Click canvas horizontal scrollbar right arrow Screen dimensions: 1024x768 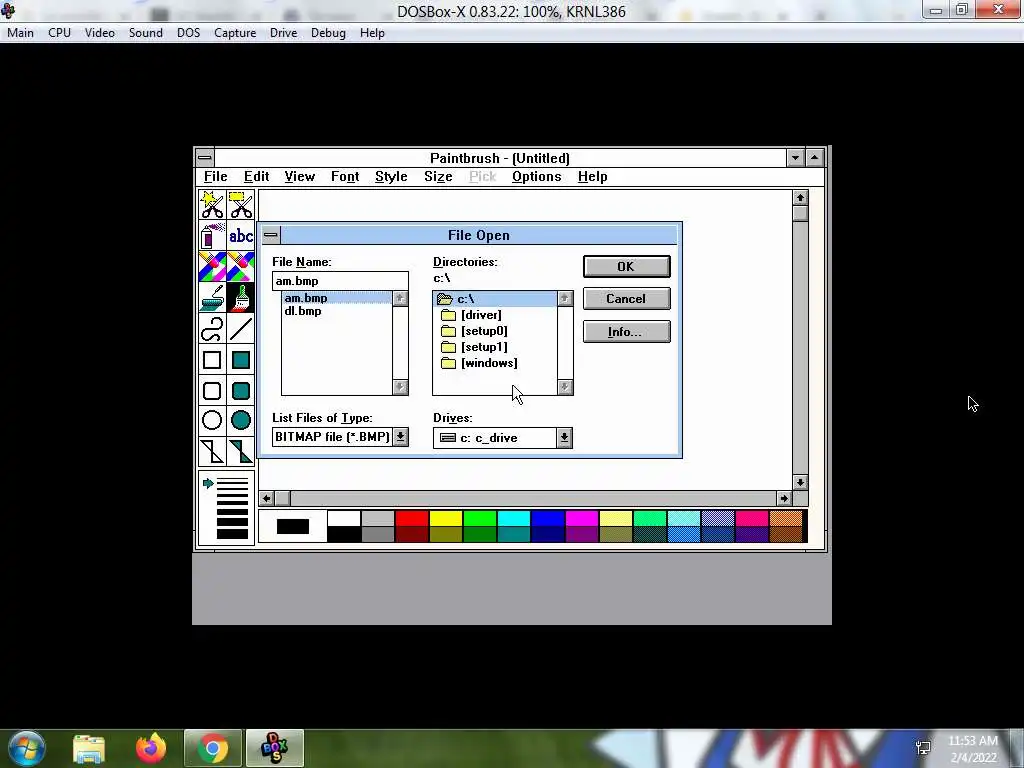(784, 498)
